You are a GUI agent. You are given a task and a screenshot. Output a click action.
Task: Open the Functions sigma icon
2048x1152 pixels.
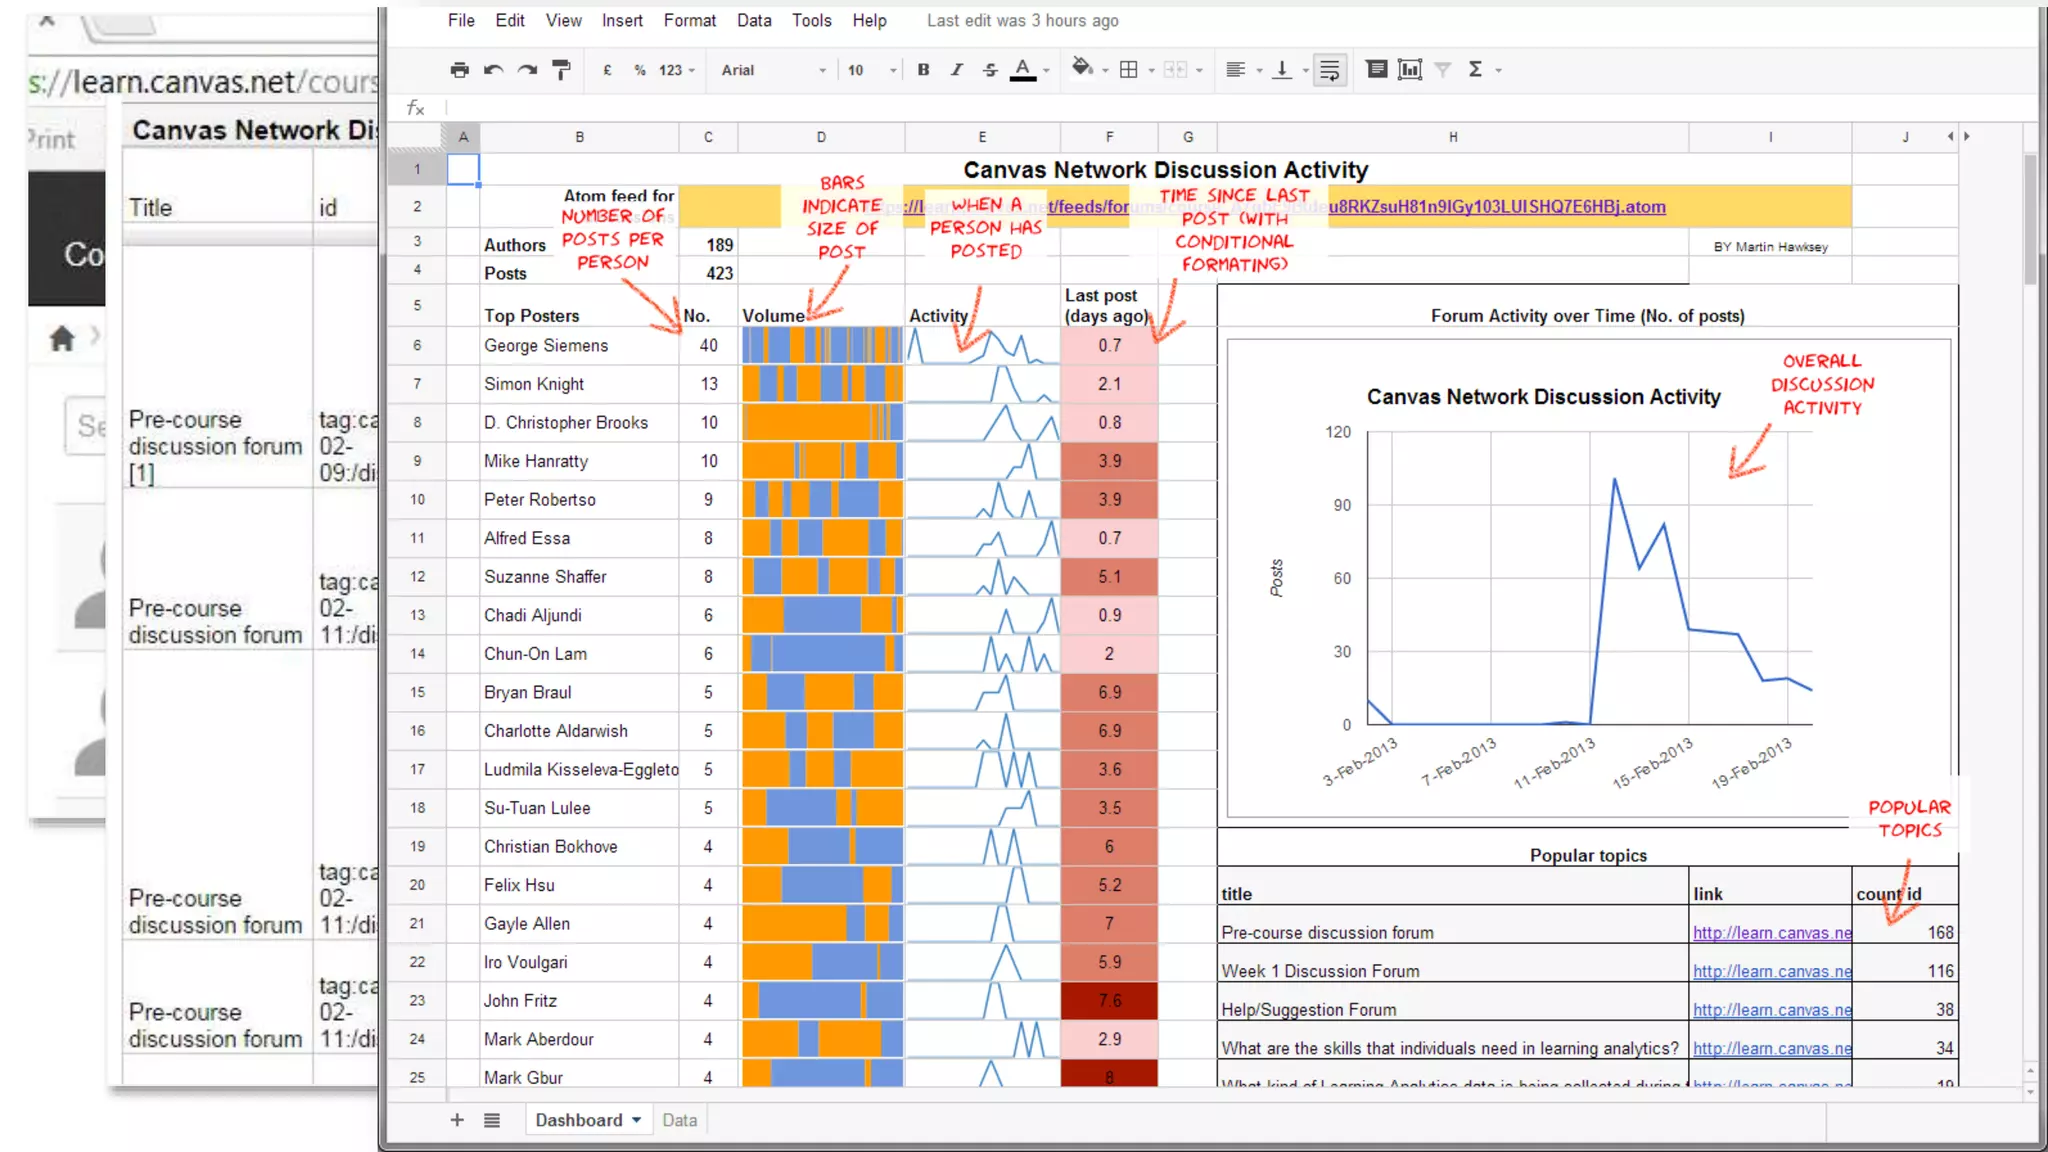click(1475, 70)
